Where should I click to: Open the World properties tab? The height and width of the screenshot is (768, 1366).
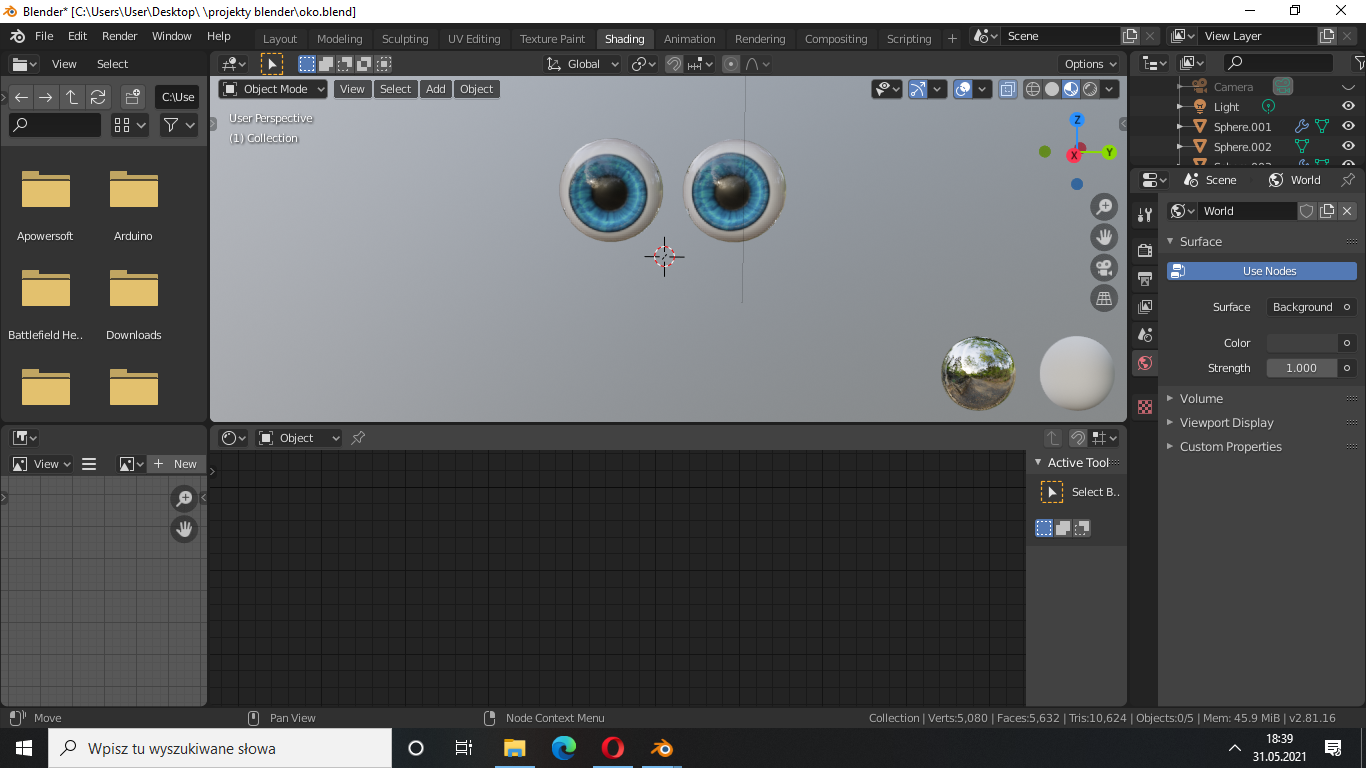1145,362
